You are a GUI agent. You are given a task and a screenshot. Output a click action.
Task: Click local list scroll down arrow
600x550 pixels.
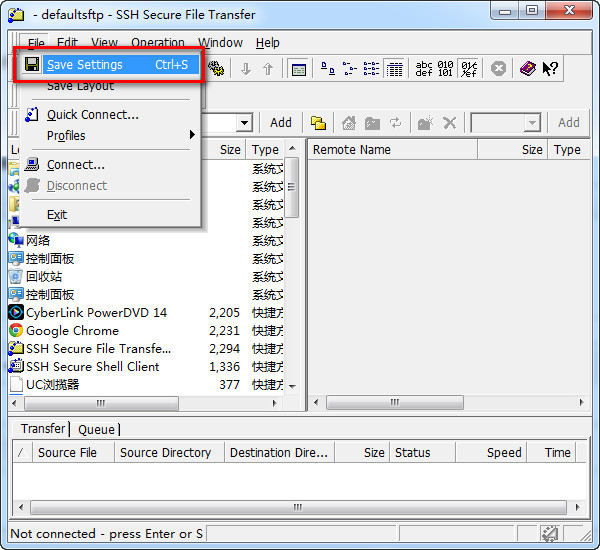pyautogui.click(x=292, y=387)
